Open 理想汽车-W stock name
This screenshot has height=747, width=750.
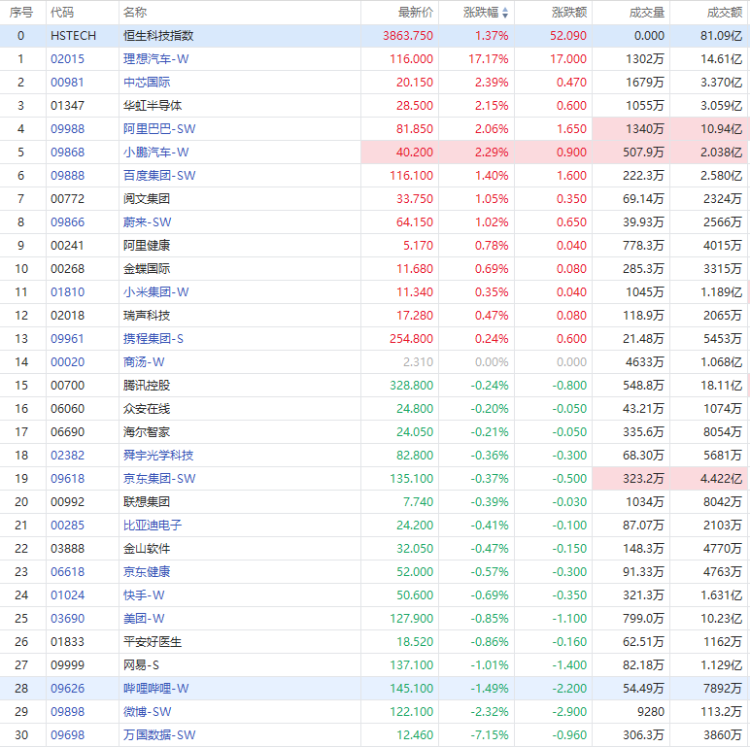(x=156, y=59)
